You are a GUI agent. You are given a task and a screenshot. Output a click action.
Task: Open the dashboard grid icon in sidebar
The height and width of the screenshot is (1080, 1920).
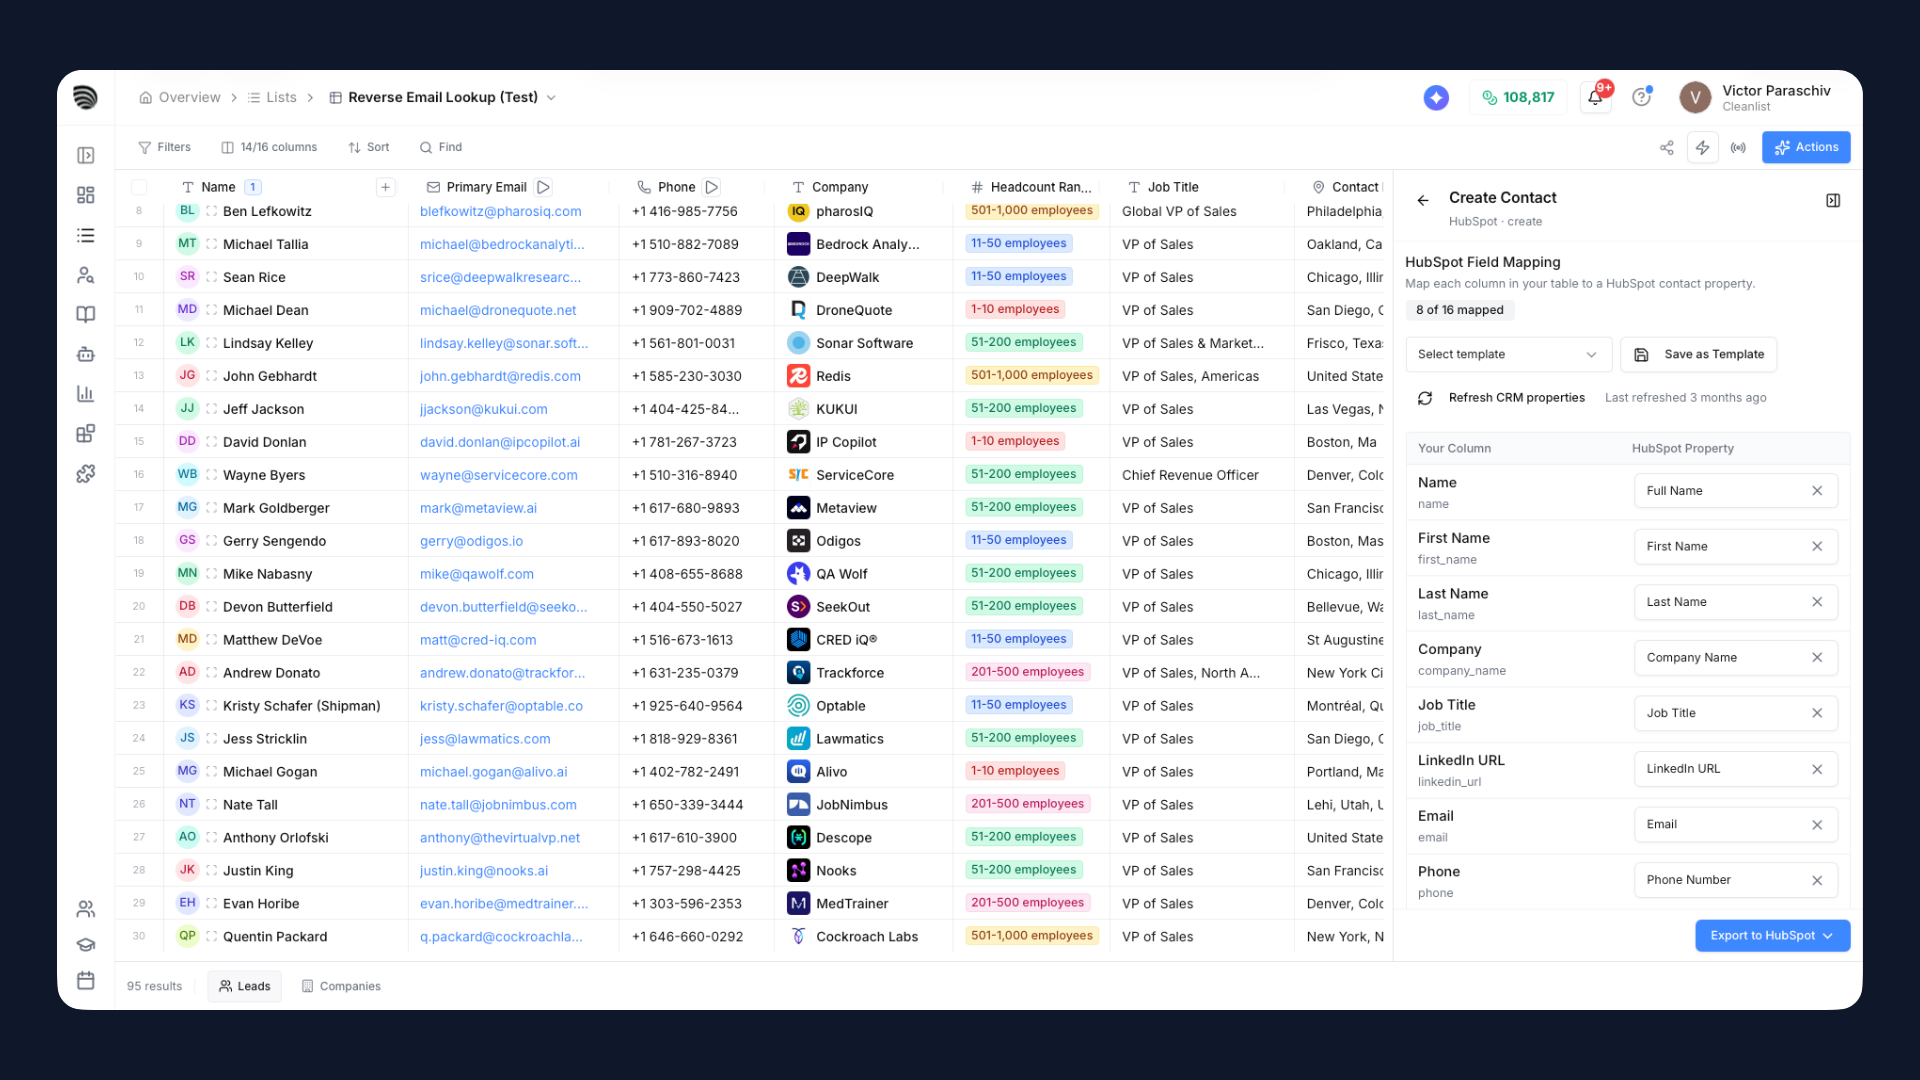pos(86,195)
